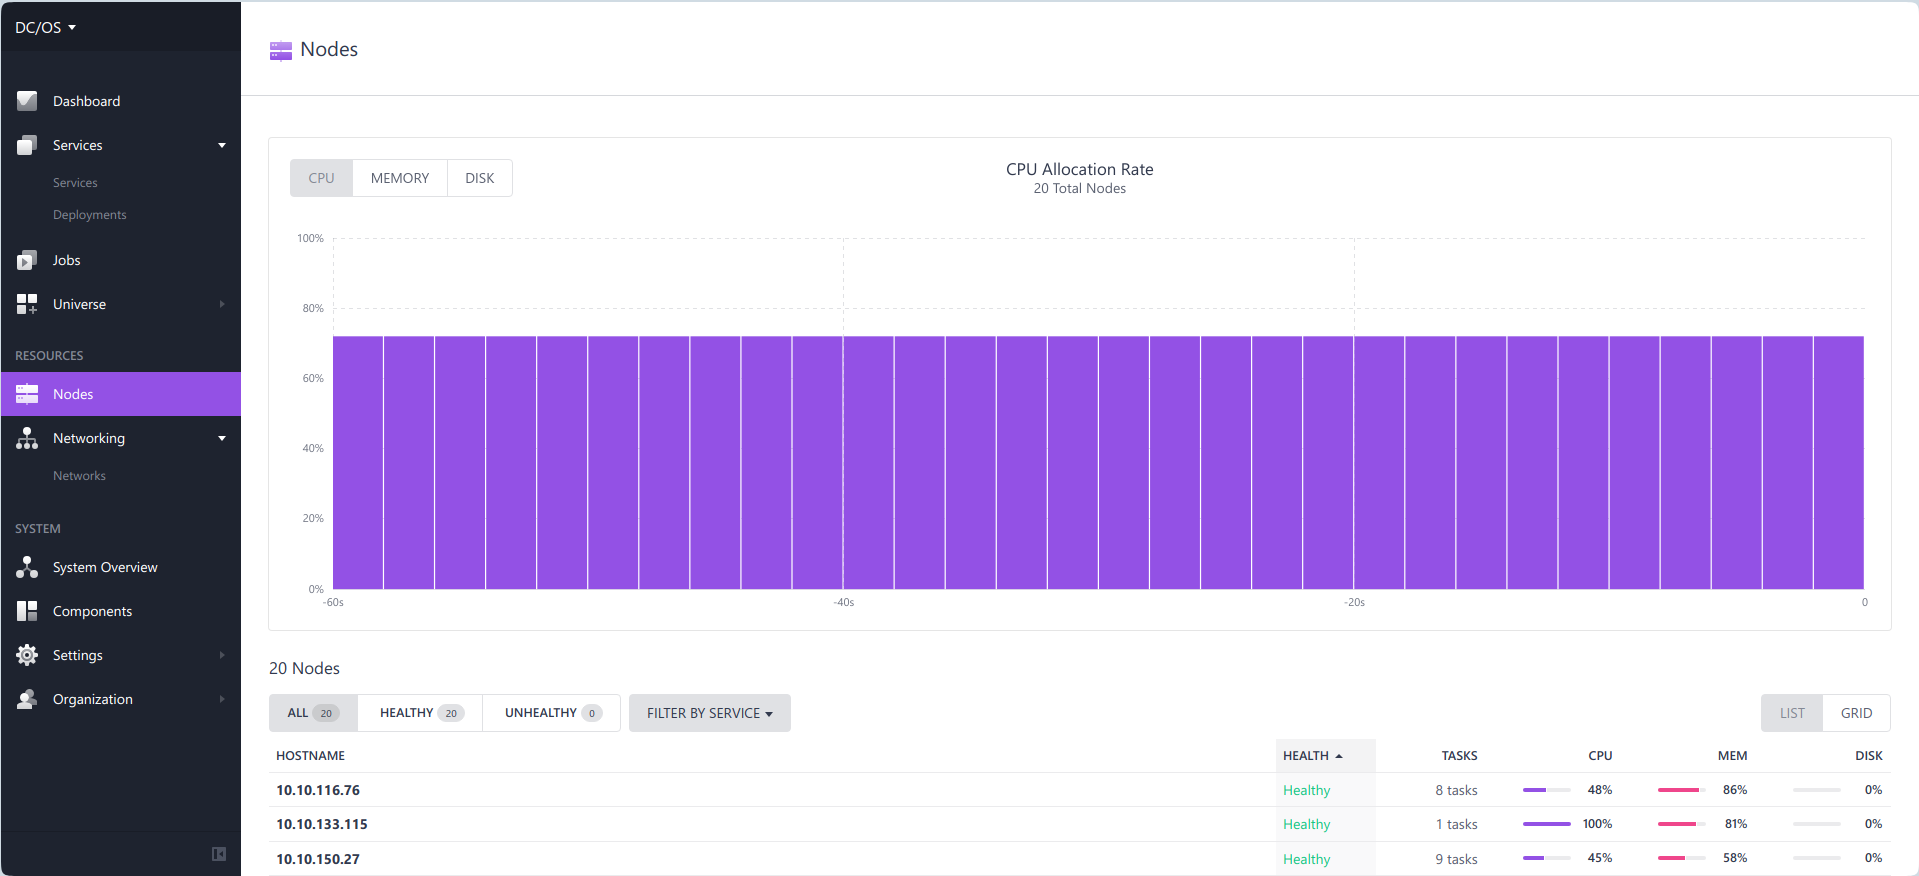1919x876 pixels.
Task: Collapse the Services menu arrow
Action: [x=222, y=145]
